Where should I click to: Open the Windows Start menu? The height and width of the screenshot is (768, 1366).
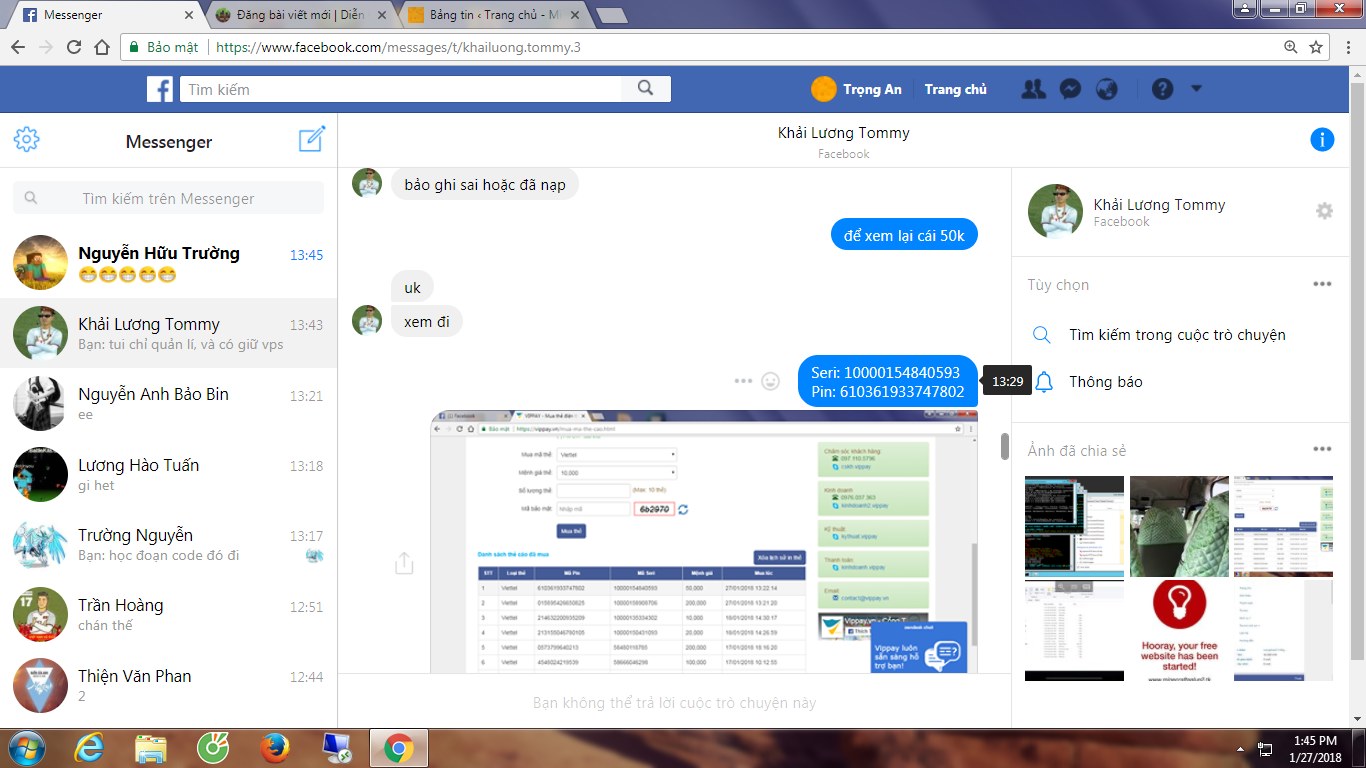coord(25,748)
